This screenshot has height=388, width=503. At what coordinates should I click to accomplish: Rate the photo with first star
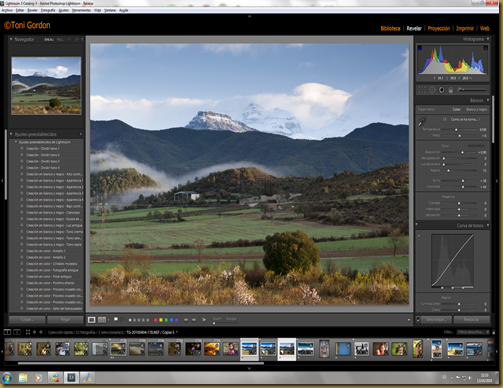(x=130, y=320)
